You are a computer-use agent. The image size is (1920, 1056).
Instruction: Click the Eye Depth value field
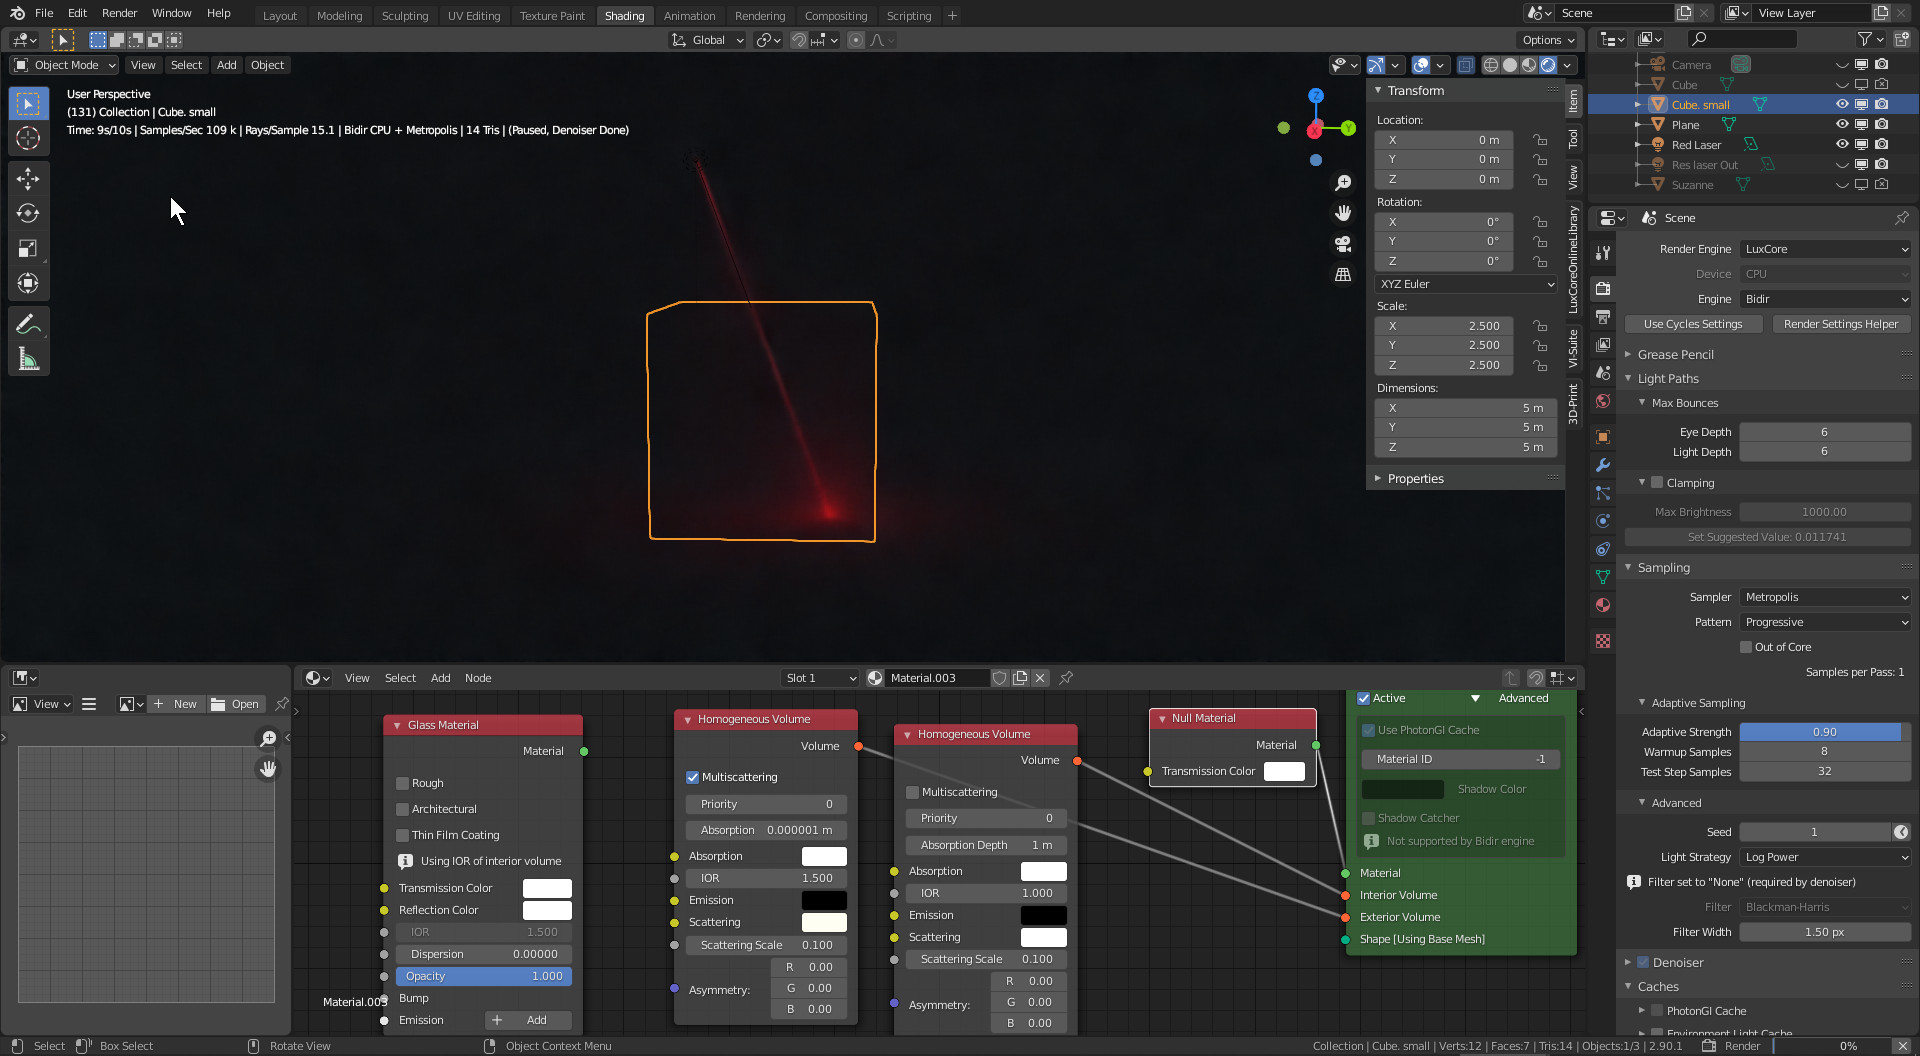1824,432
